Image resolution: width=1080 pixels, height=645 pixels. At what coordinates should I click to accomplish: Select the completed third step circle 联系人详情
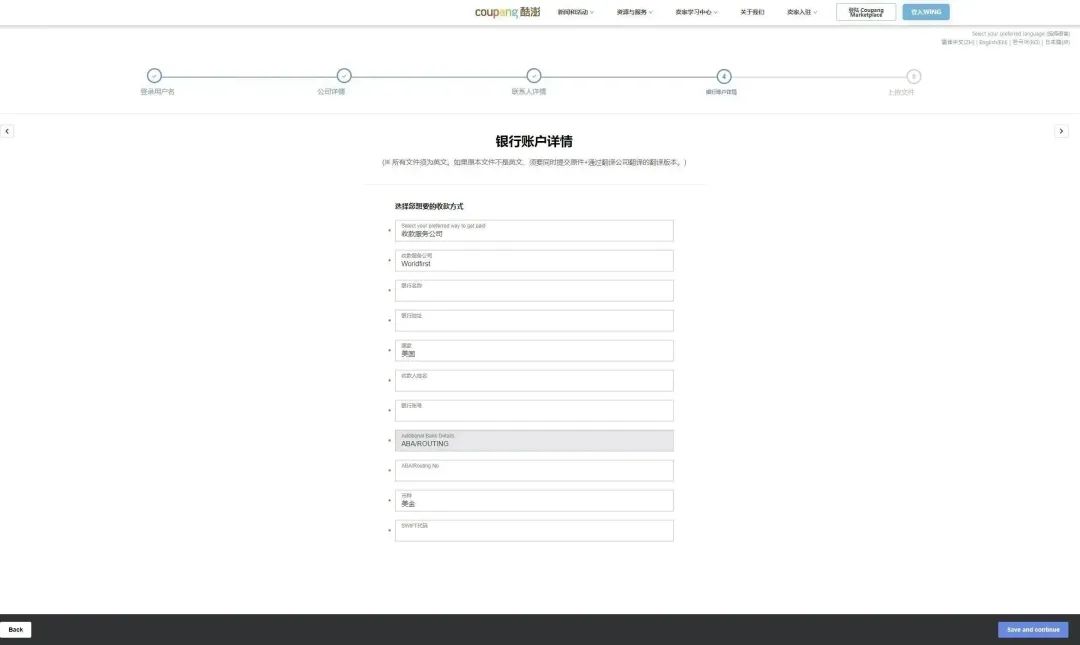[x=534, y=76]
